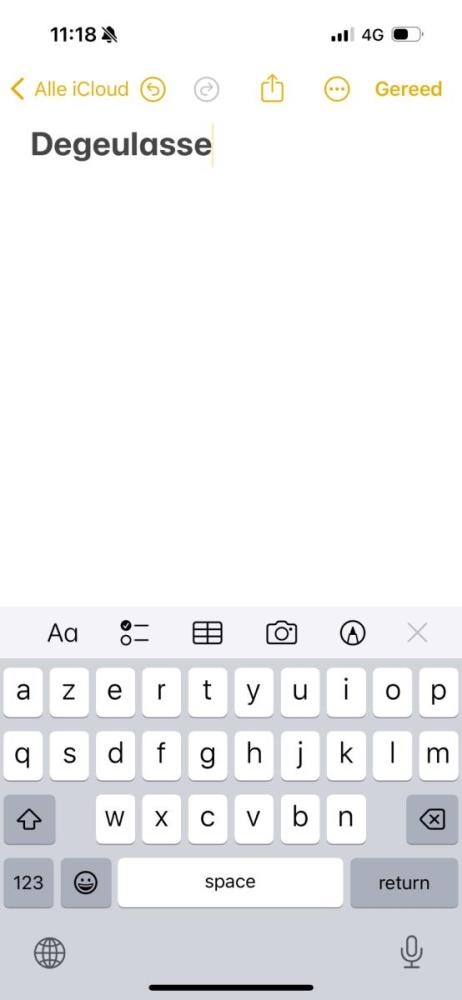Viewport: 462px width, 1000px height.
Task: Switch keyboard language with globe icon
Action: [49, 953]
